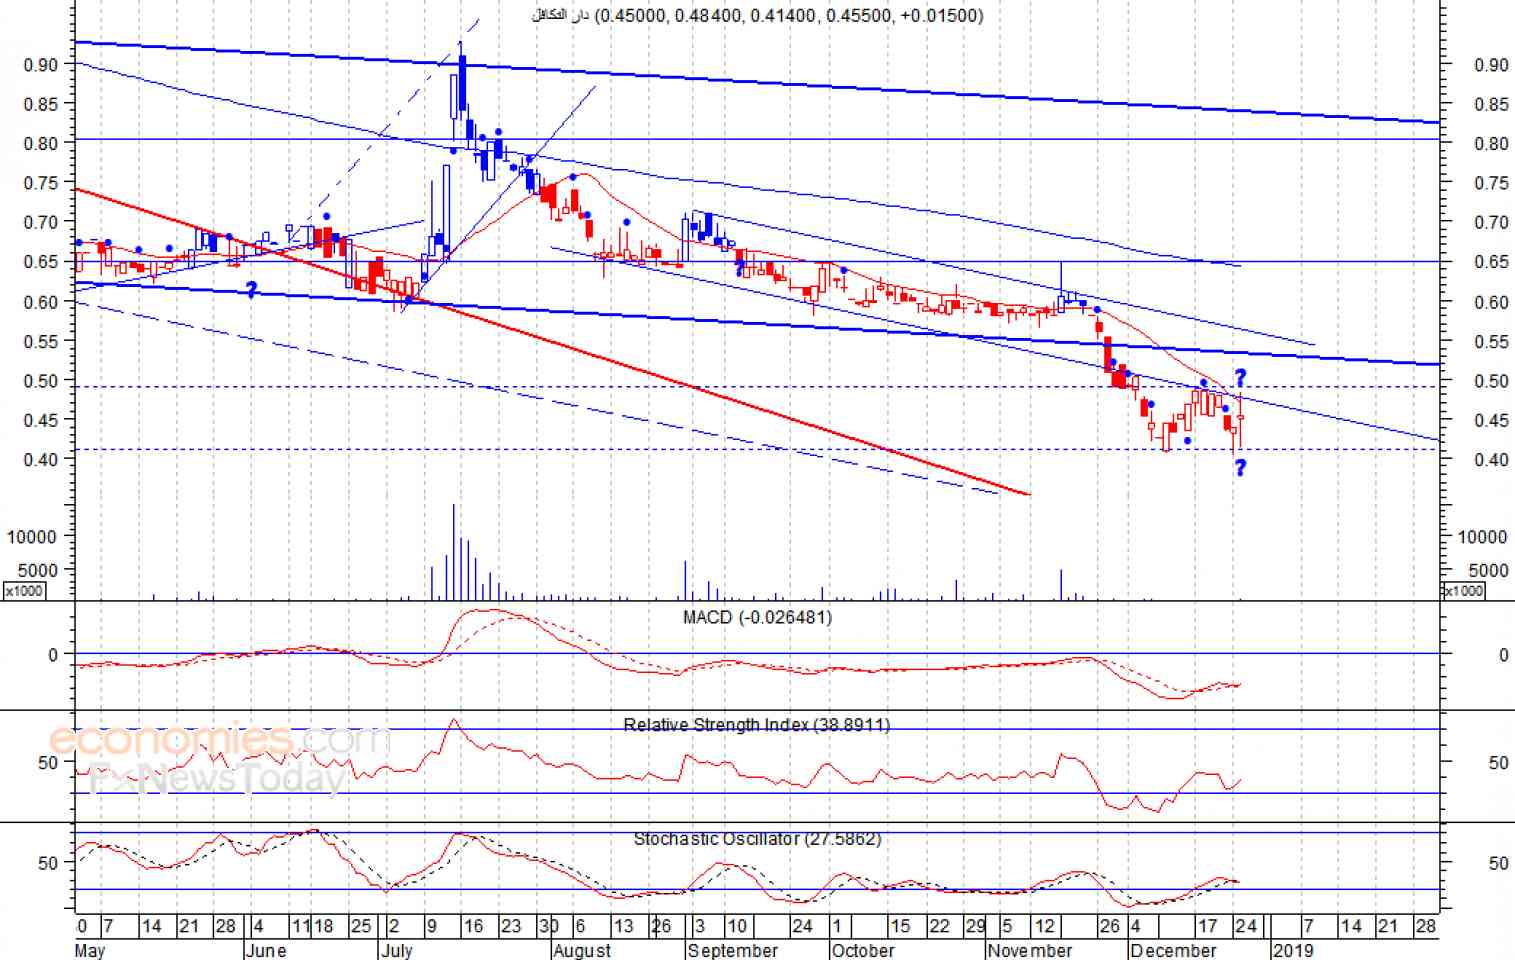Select the Relative Strength Index (38.8911) label
Image resolution: width=1515 pixels, height=960 pixels.
(x=756, y=724)
